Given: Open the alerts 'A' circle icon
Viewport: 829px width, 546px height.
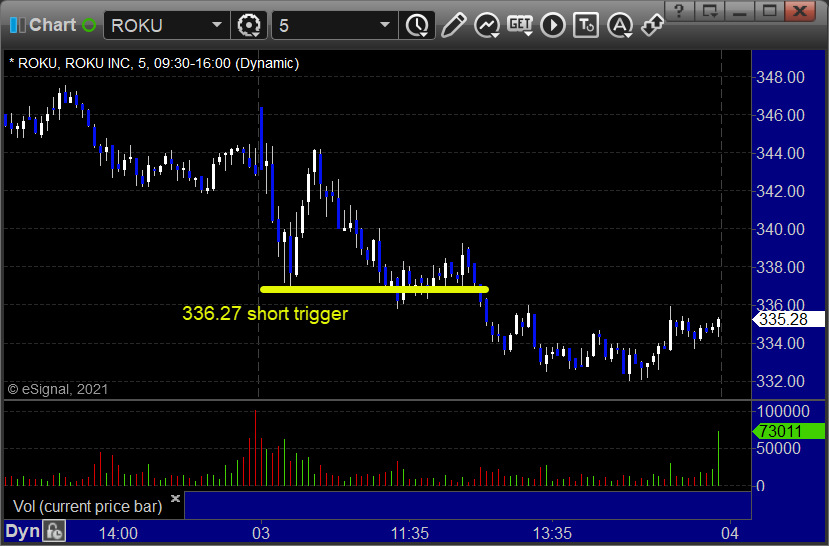Looking at the screenshot, I should (x=620, y=25).
